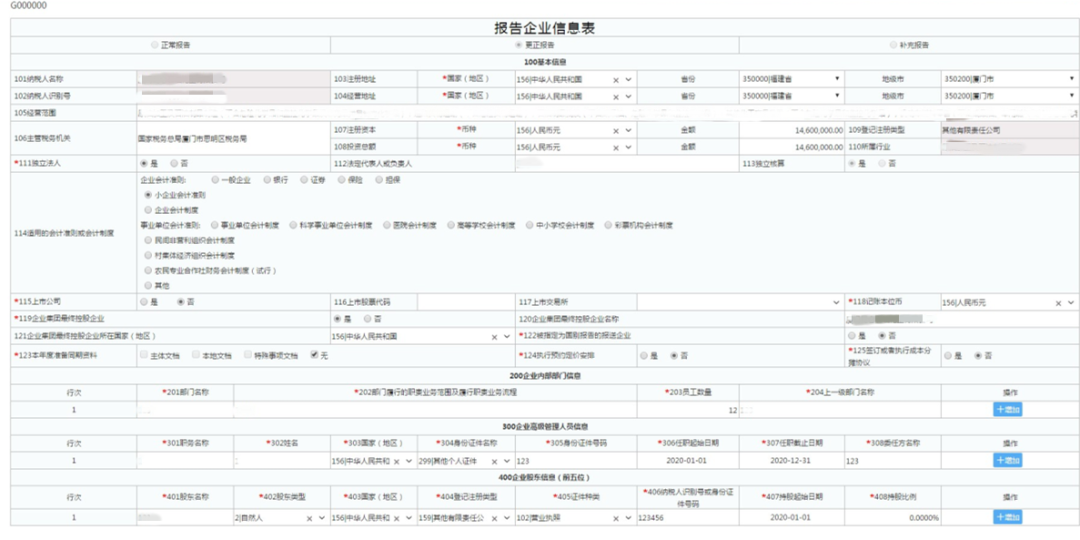Choose 否 for 111独立法人
The image size is (1080, 540).
pyautogui.click(x=174, y=163)
